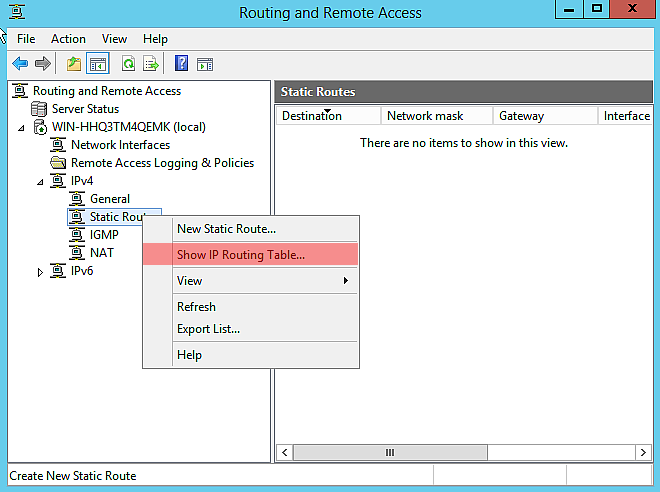Toggle Show/Hide Console Tree icon
Screen dimensions: 660x492
97,64
